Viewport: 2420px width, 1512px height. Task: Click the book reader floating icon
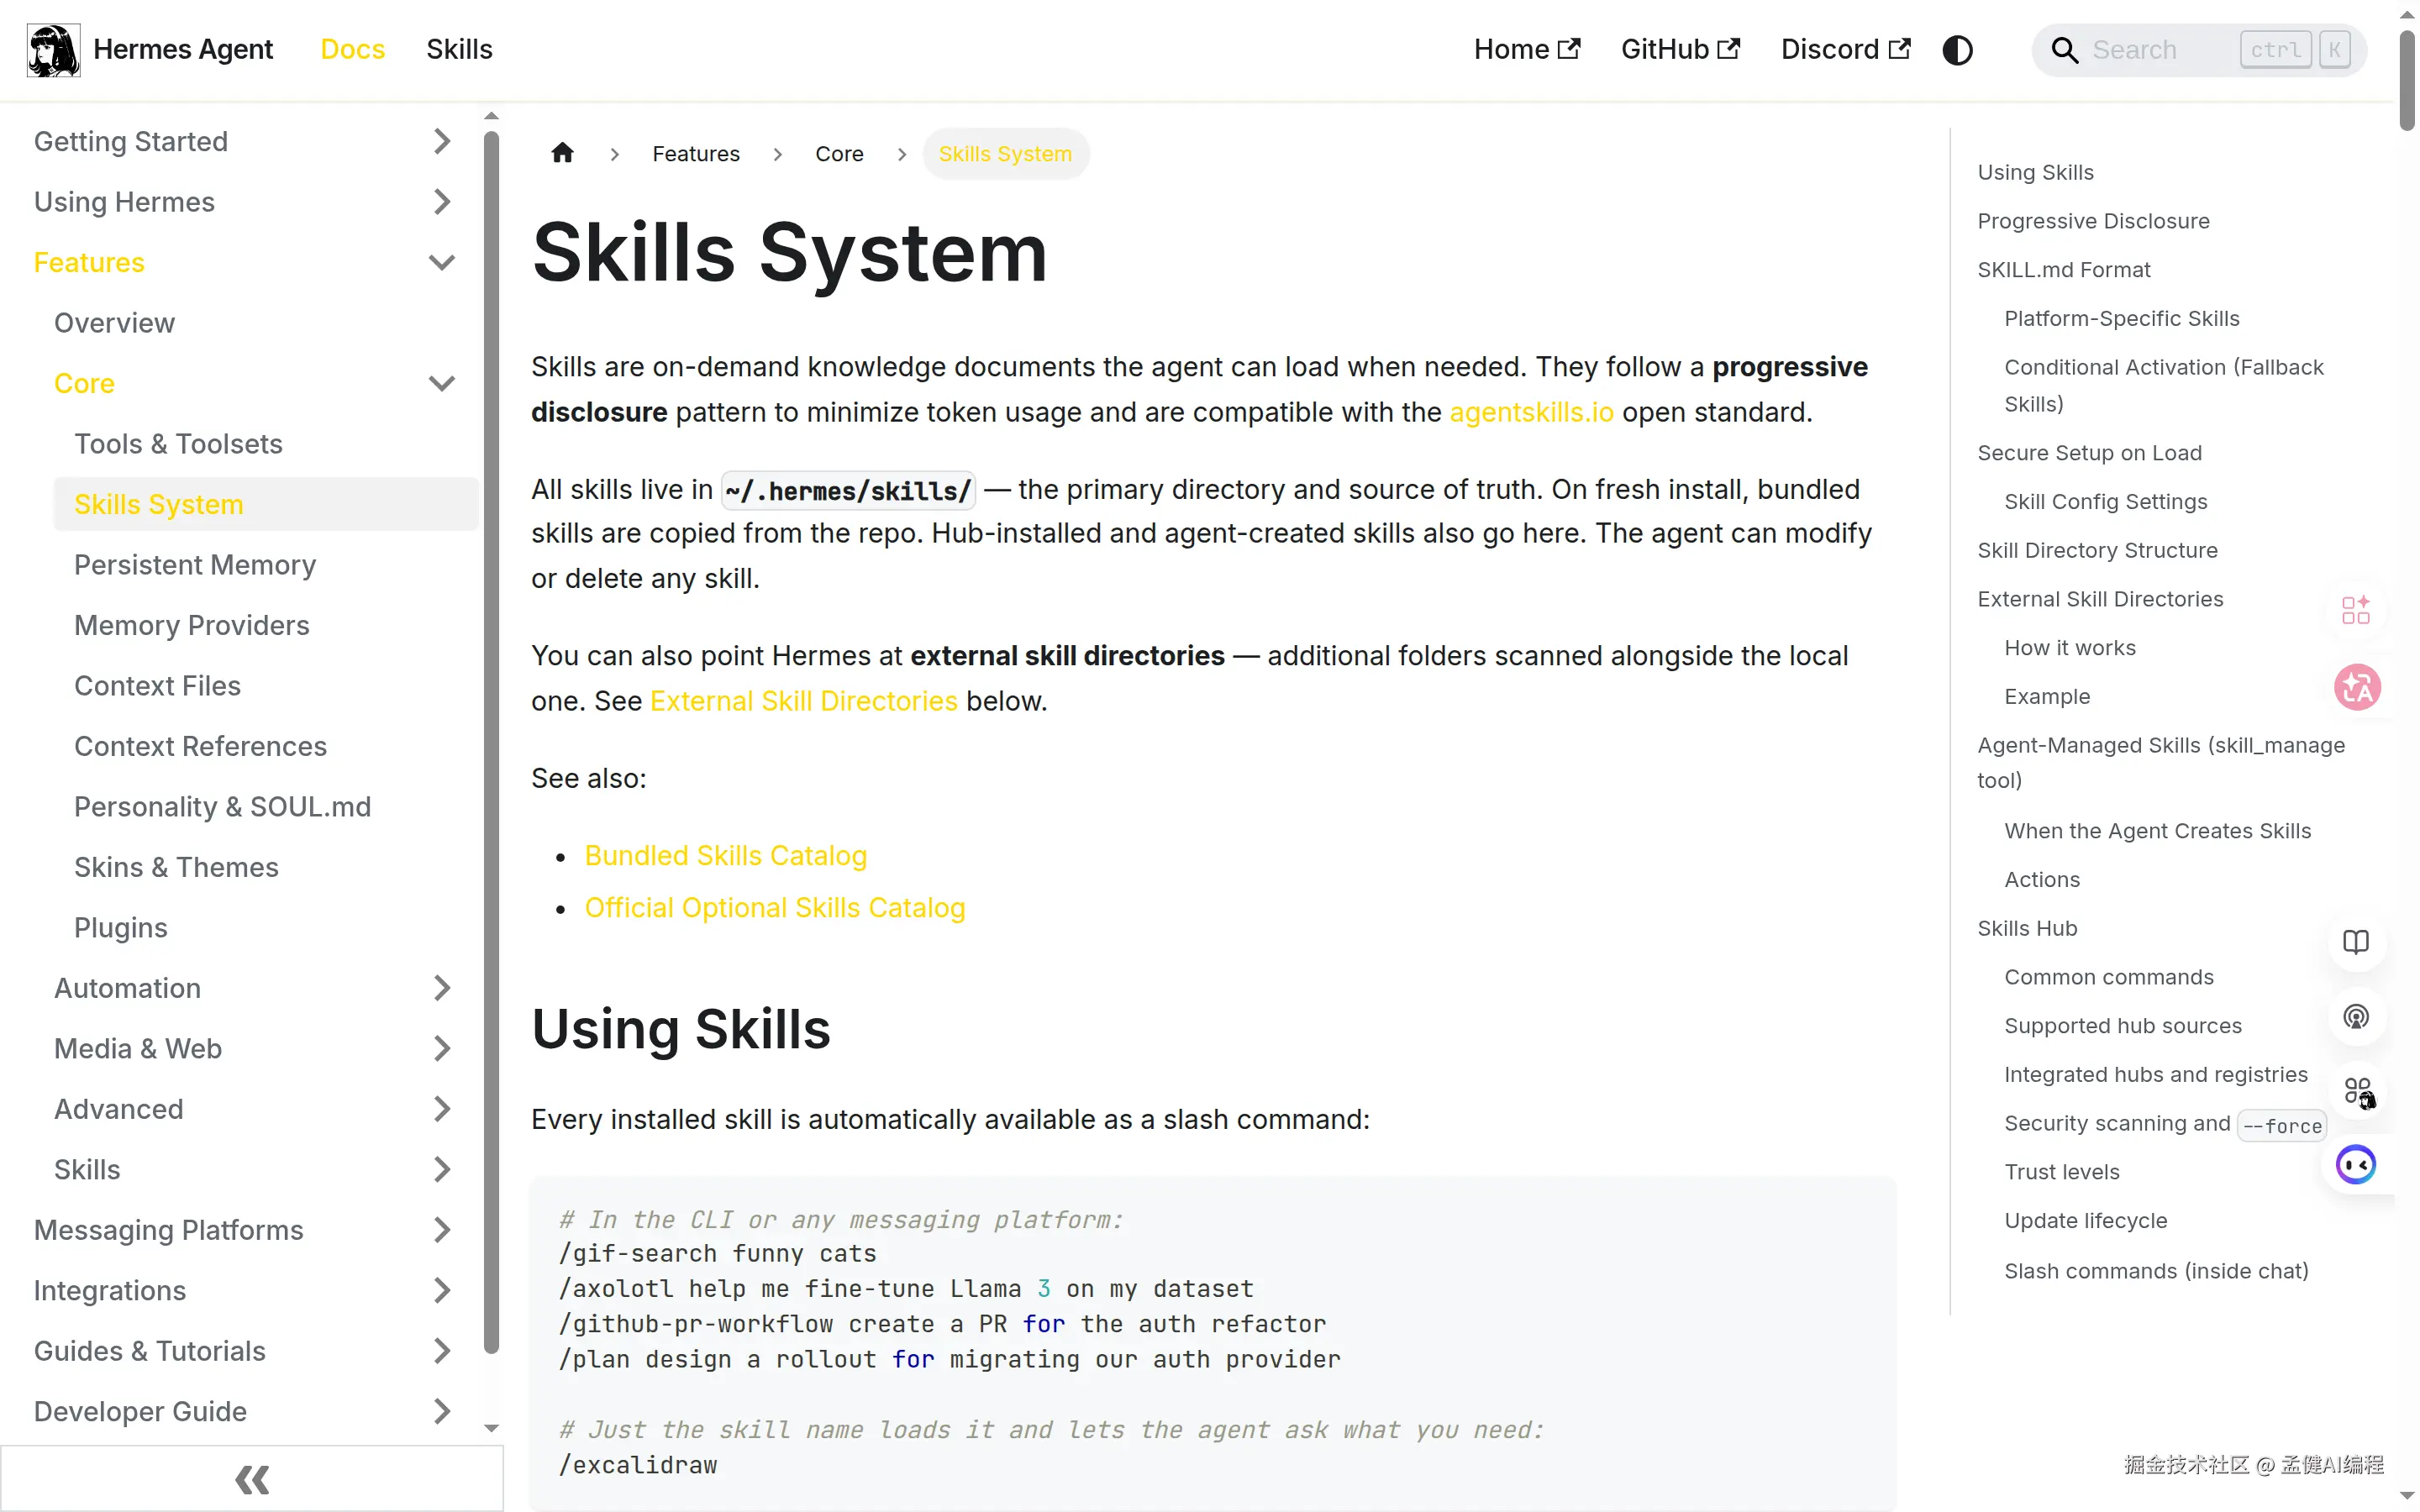point(2356,941)
